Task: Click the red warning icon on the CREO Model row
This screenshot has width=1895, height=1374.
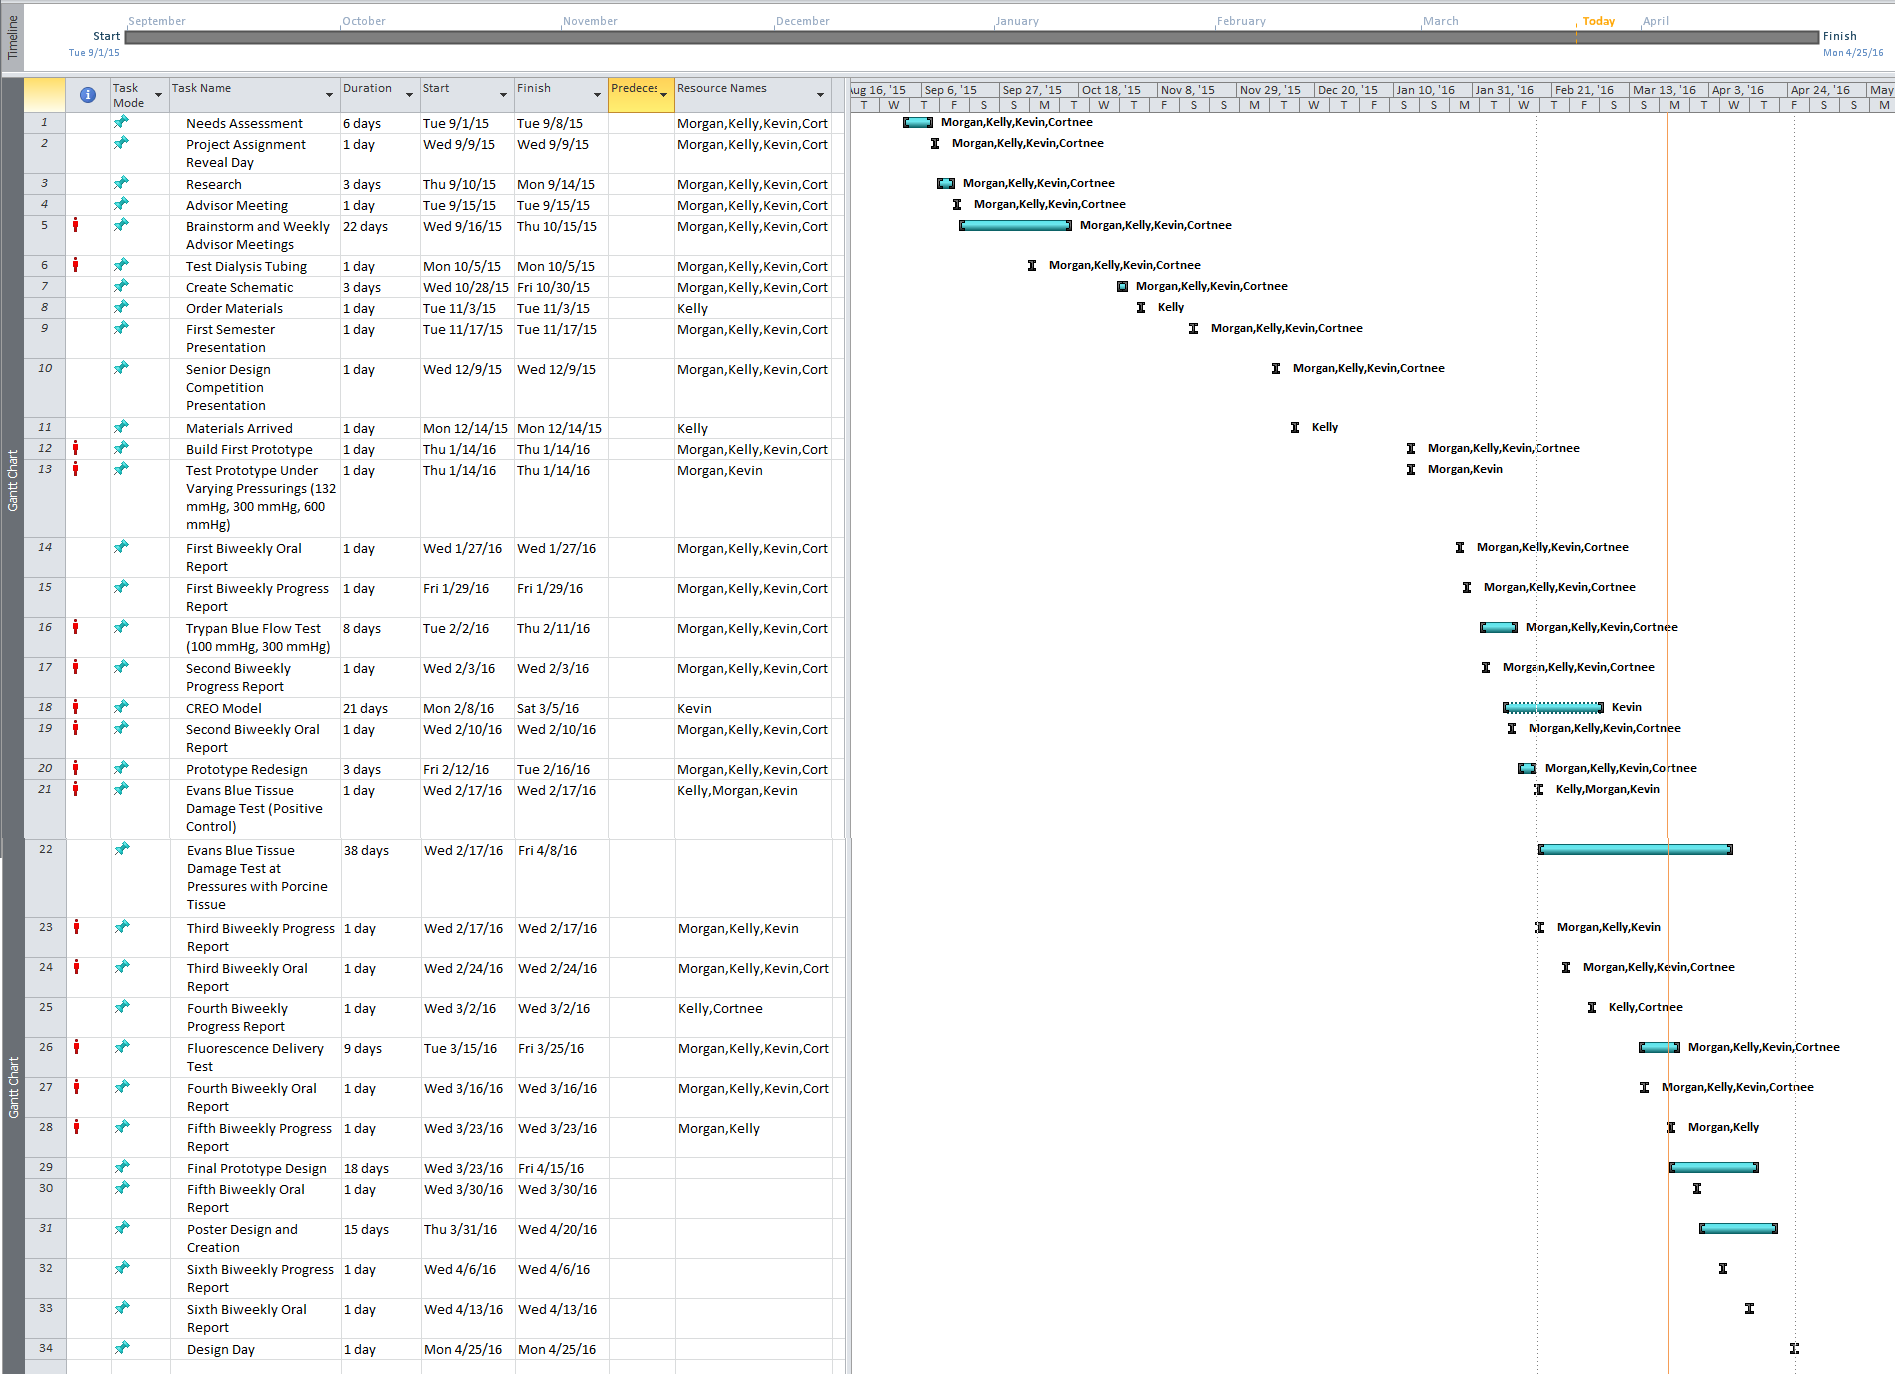Action: 75,707
